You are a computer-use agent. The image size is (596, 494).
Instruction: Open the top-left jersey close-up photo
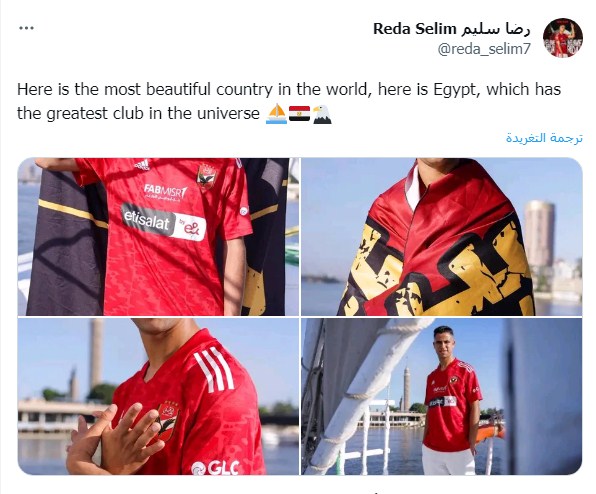pyautogui.click(x=159, y=237)
